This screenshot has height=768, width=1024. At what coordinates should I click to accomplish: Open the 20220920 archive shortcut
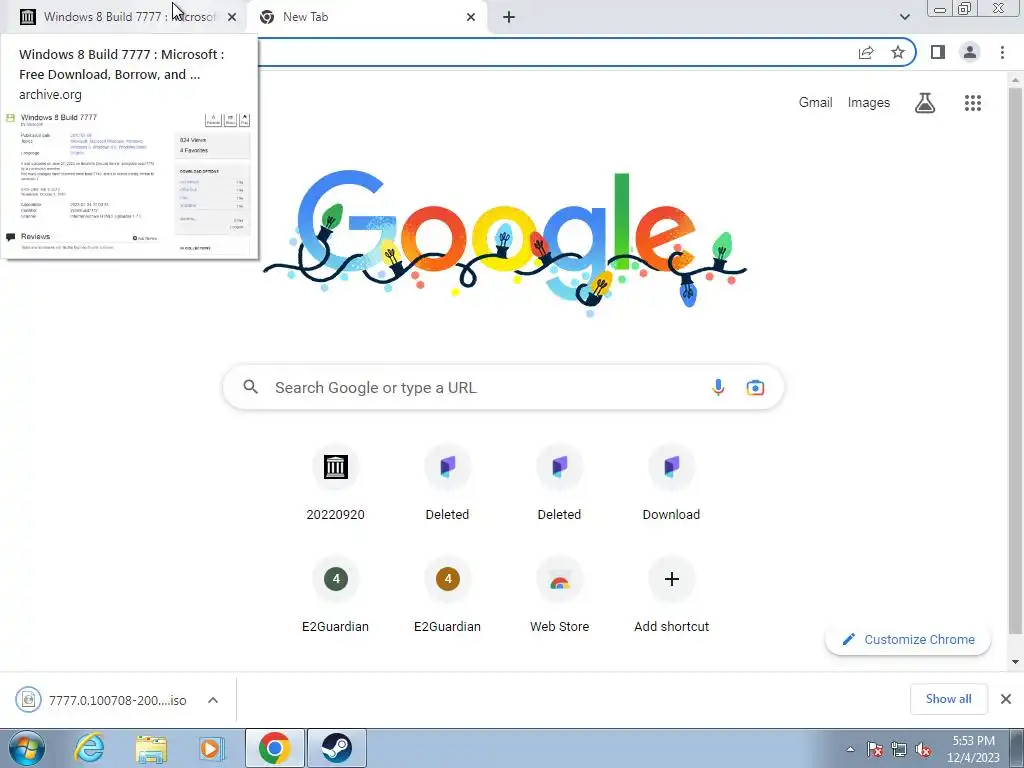pos(336,485)
